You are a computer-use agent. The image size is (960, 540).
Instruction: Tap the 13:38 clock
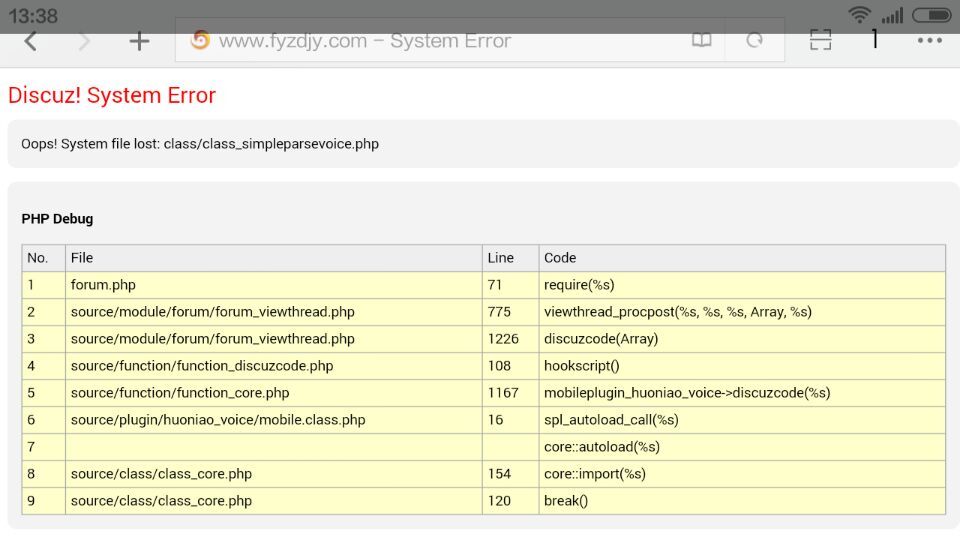[x=33, y=16]
